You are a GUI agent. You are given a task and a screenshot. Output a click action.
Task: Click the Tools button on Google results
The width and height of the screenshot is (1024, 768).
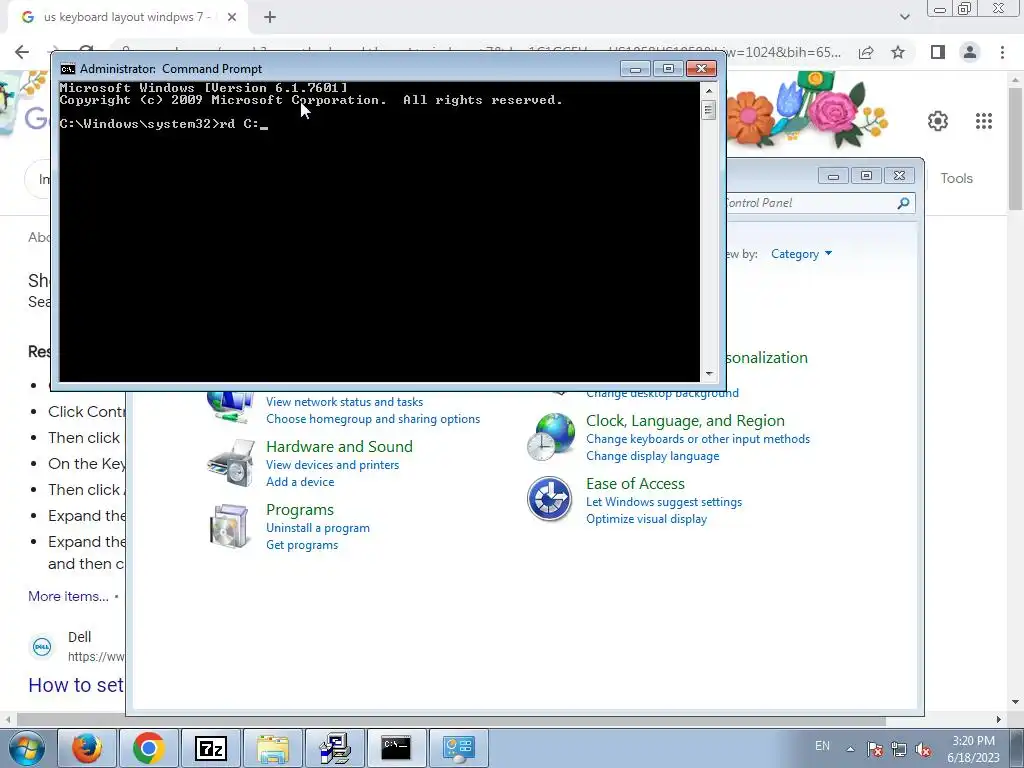click(956, 178)
